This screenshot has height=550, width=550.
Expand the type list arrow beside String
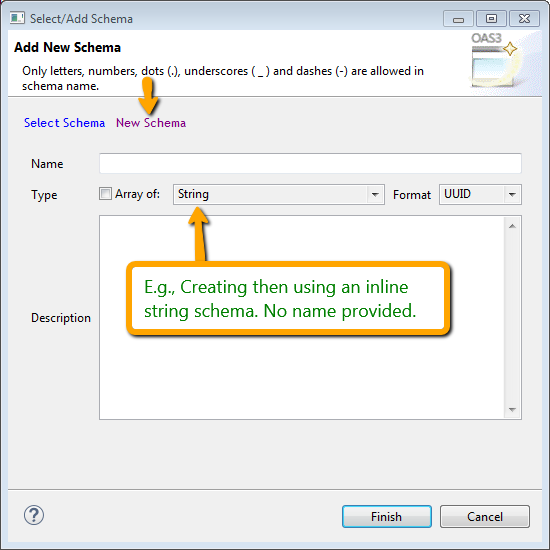375,194
